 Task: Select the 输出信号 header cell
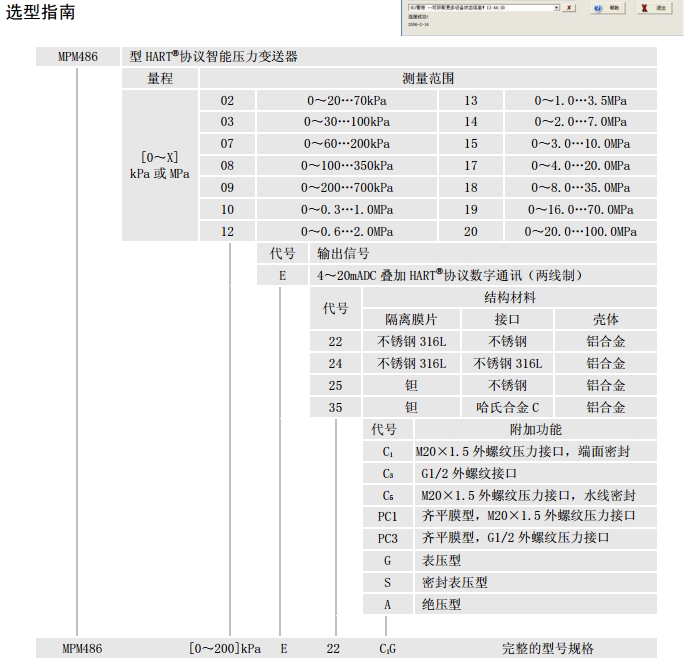[x=343, y=254]
